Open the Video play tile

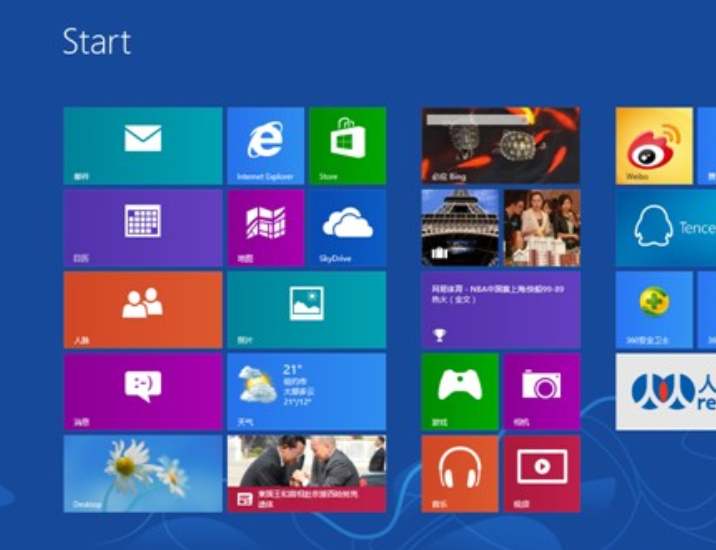click(x=542, y=474)
